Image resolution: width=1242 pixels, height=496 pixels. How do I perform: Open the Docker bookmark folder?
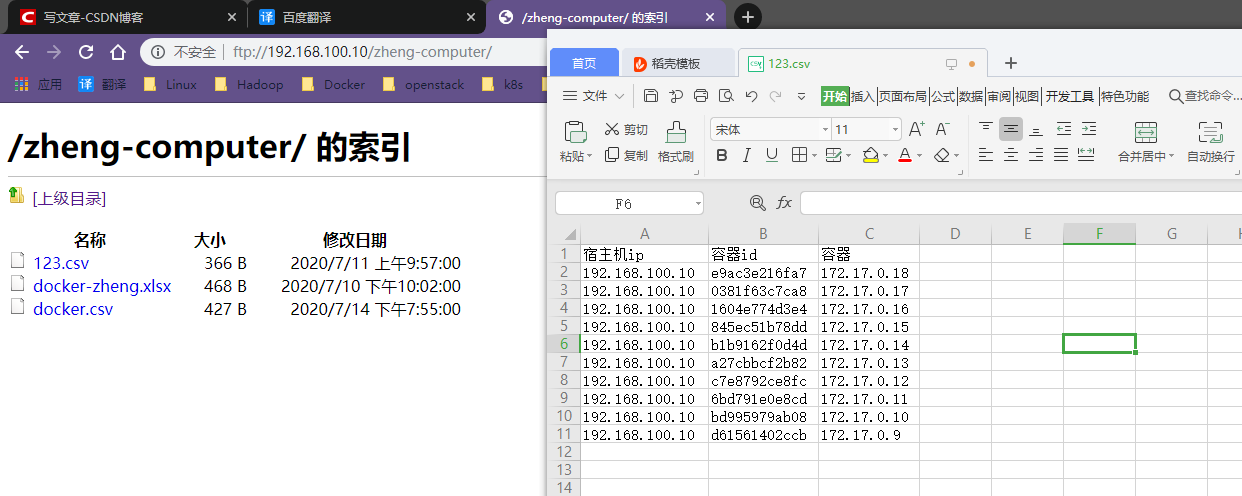coord(333,84)
